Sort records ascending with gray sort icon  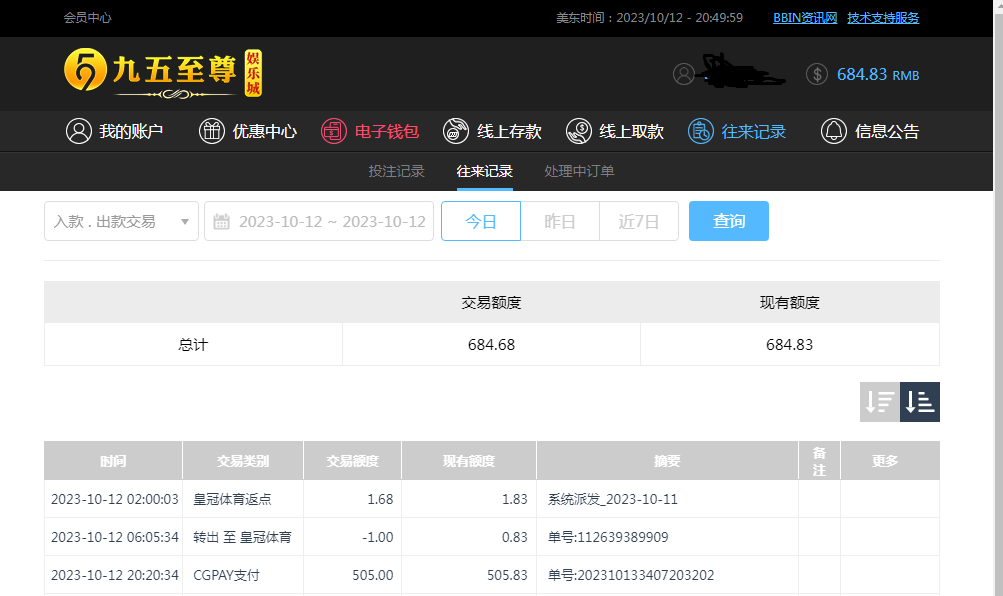tap(880, 402)
